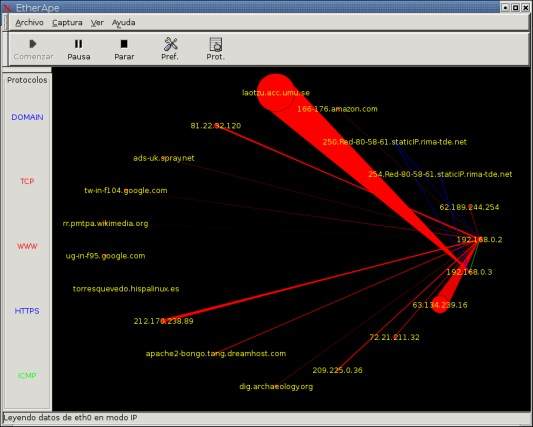The width and height of the screenshot is (533, 427).
Task: Click the 212.170.238.89 node label
Action: tap(164, 321)
